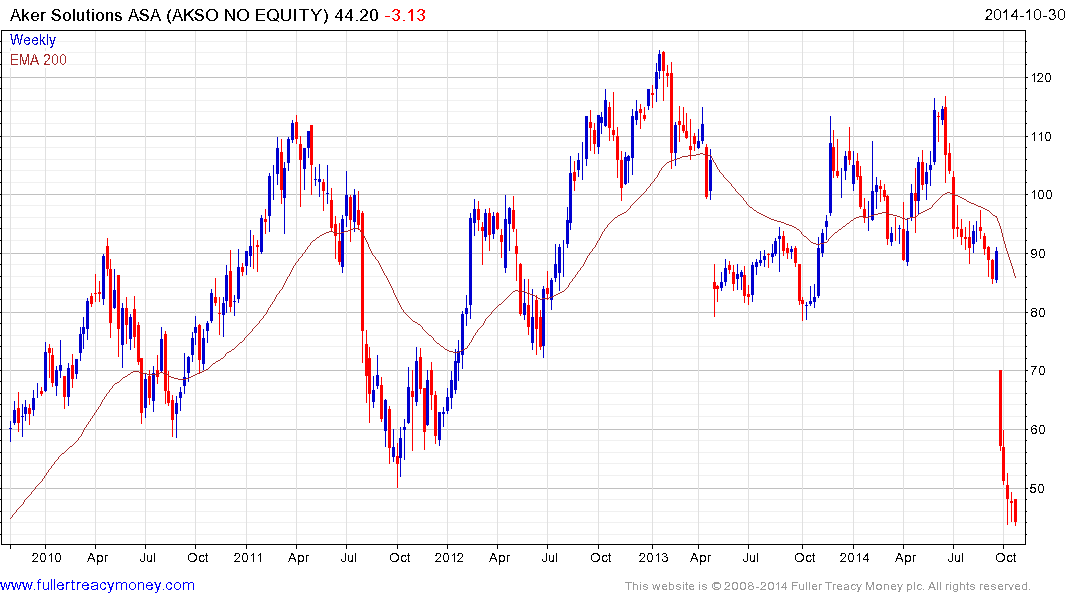
Task: Click the Aker Solutions ASA chart title
Action: [x=169, y=15]
